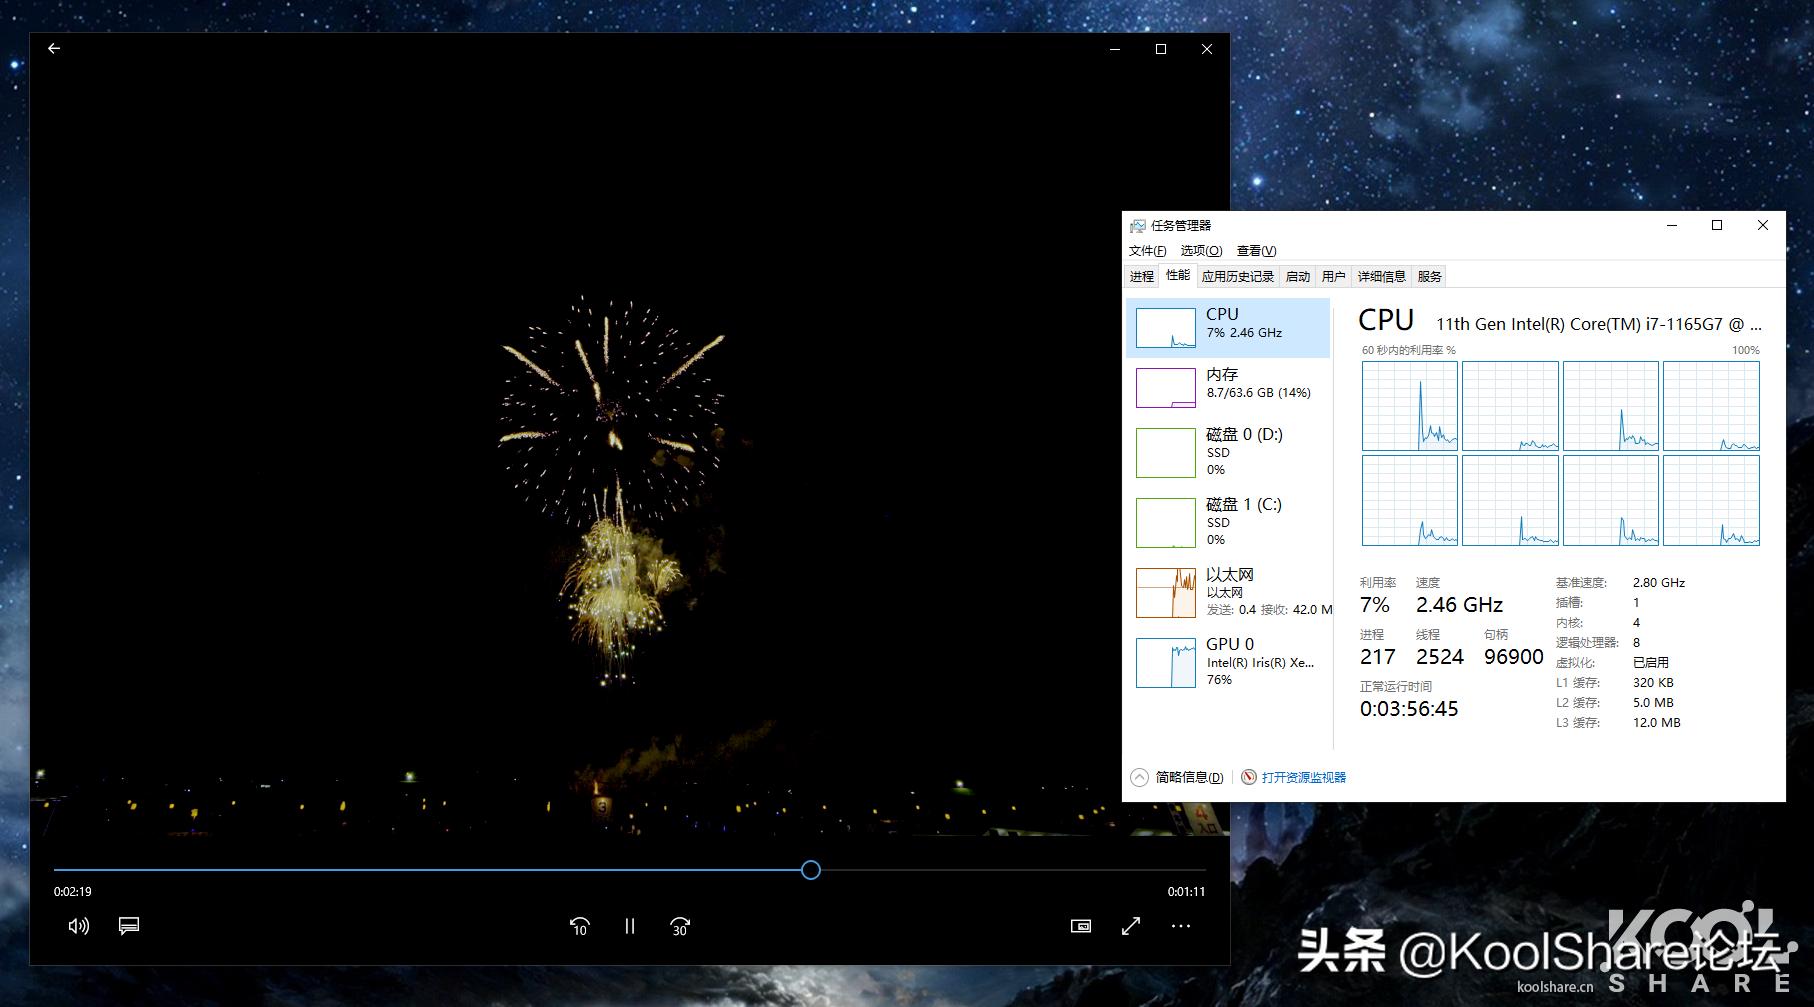The height and width of the screenshot is (1007, 1814).
Task: Switch to the 启动 tab
Action: tap(1298, 277)
